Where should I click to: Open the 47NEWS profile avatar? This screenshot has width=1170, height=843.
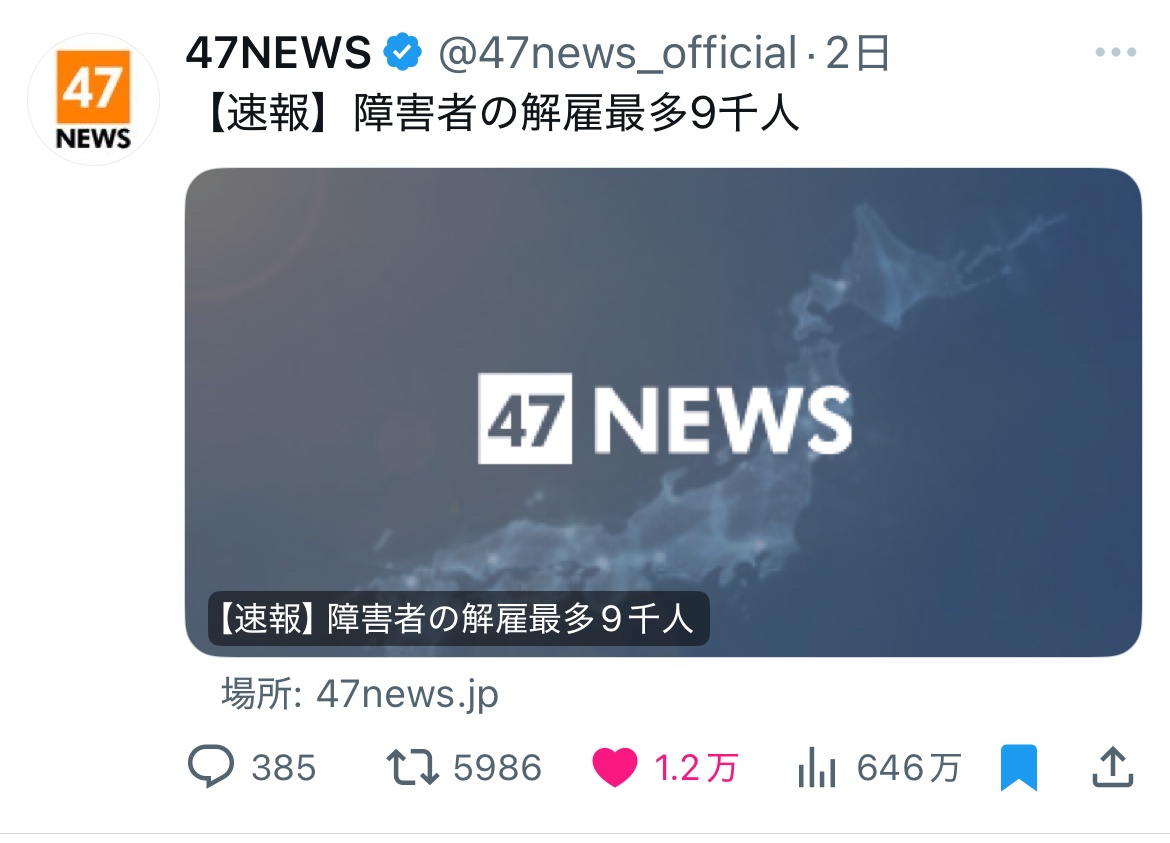(93, 99)
